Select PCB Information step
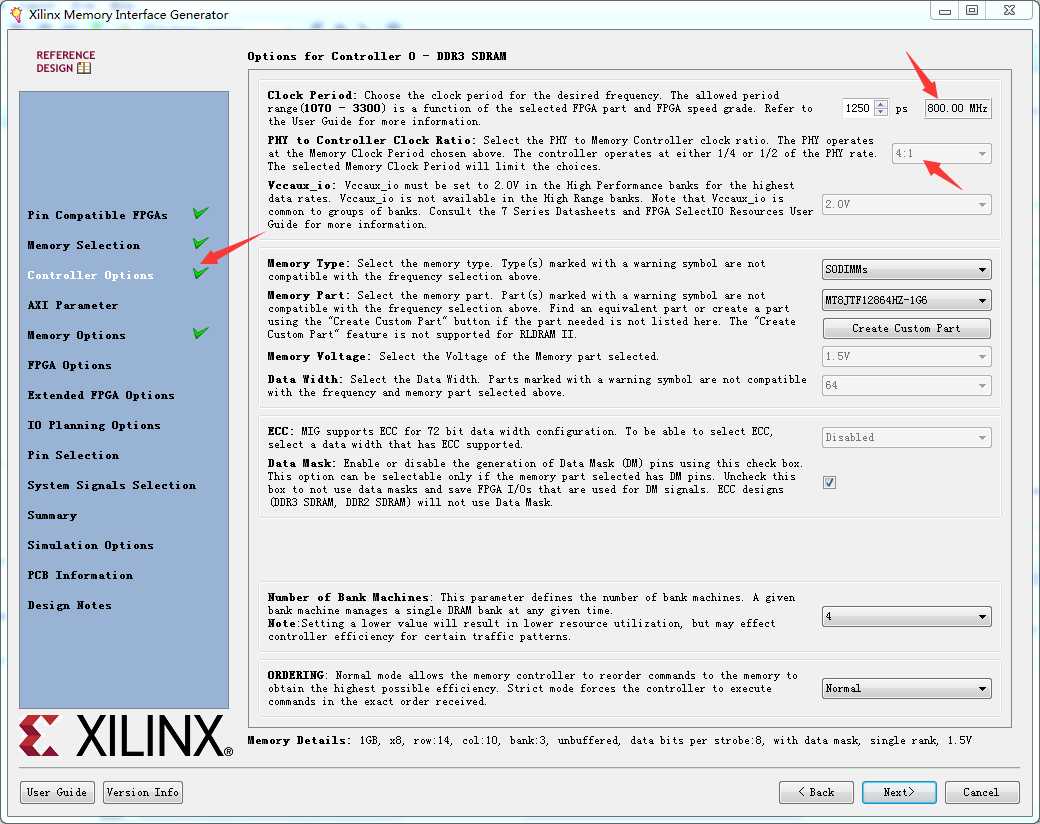The height and width of the screenshot is (824, 1040). 80,575
